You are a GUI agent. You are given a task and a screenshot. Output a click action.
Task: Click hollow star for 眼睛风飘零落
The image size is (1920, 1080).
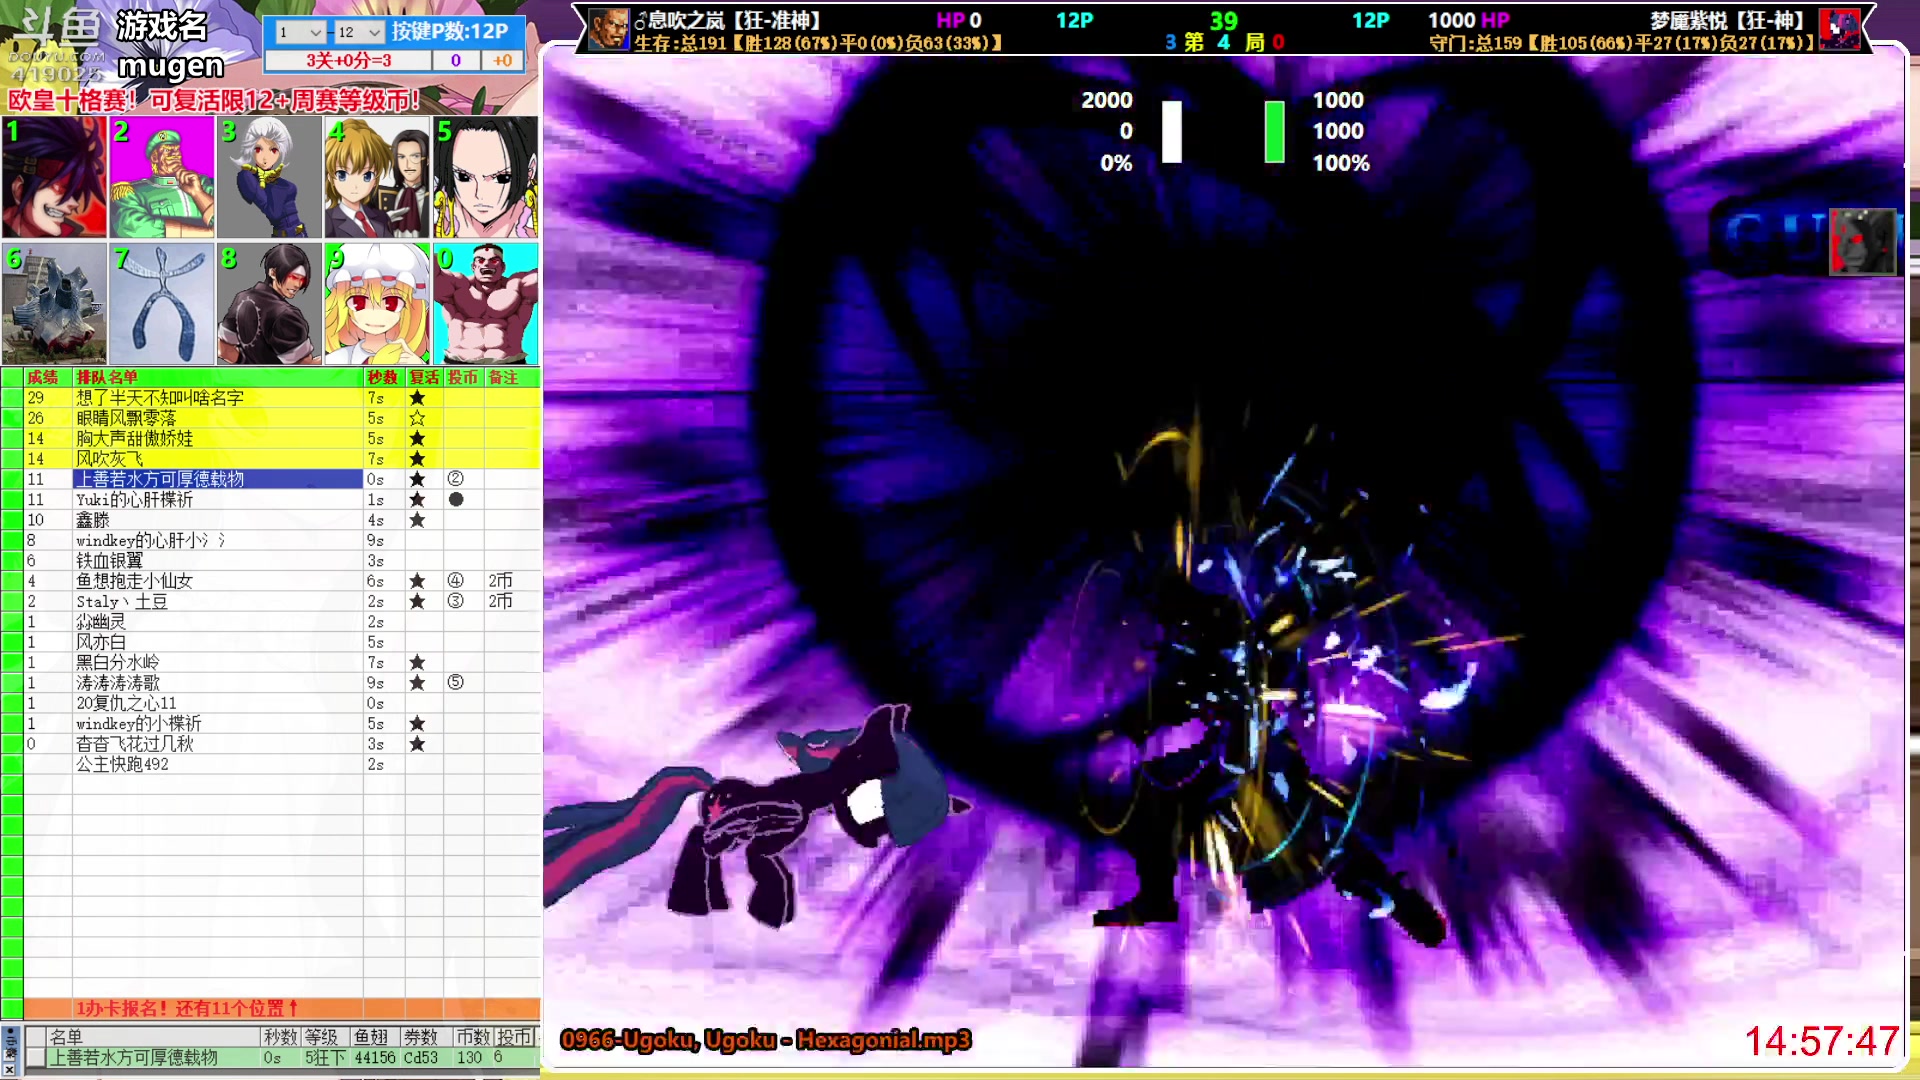pos(417,418)
